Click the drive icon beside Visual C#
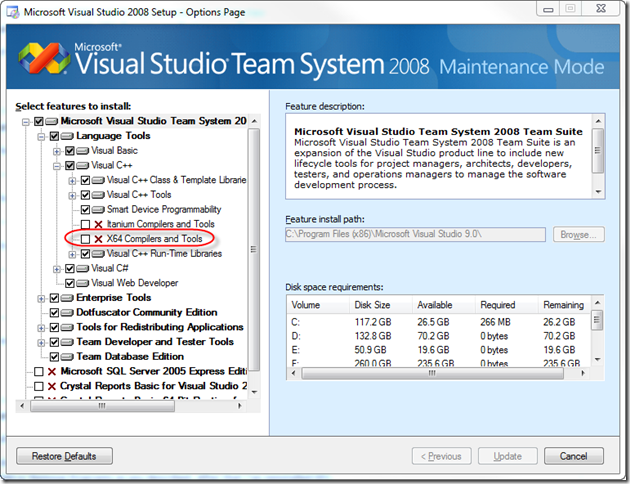The height and width of the screenshot is (484, 630). tap(82, 268)
